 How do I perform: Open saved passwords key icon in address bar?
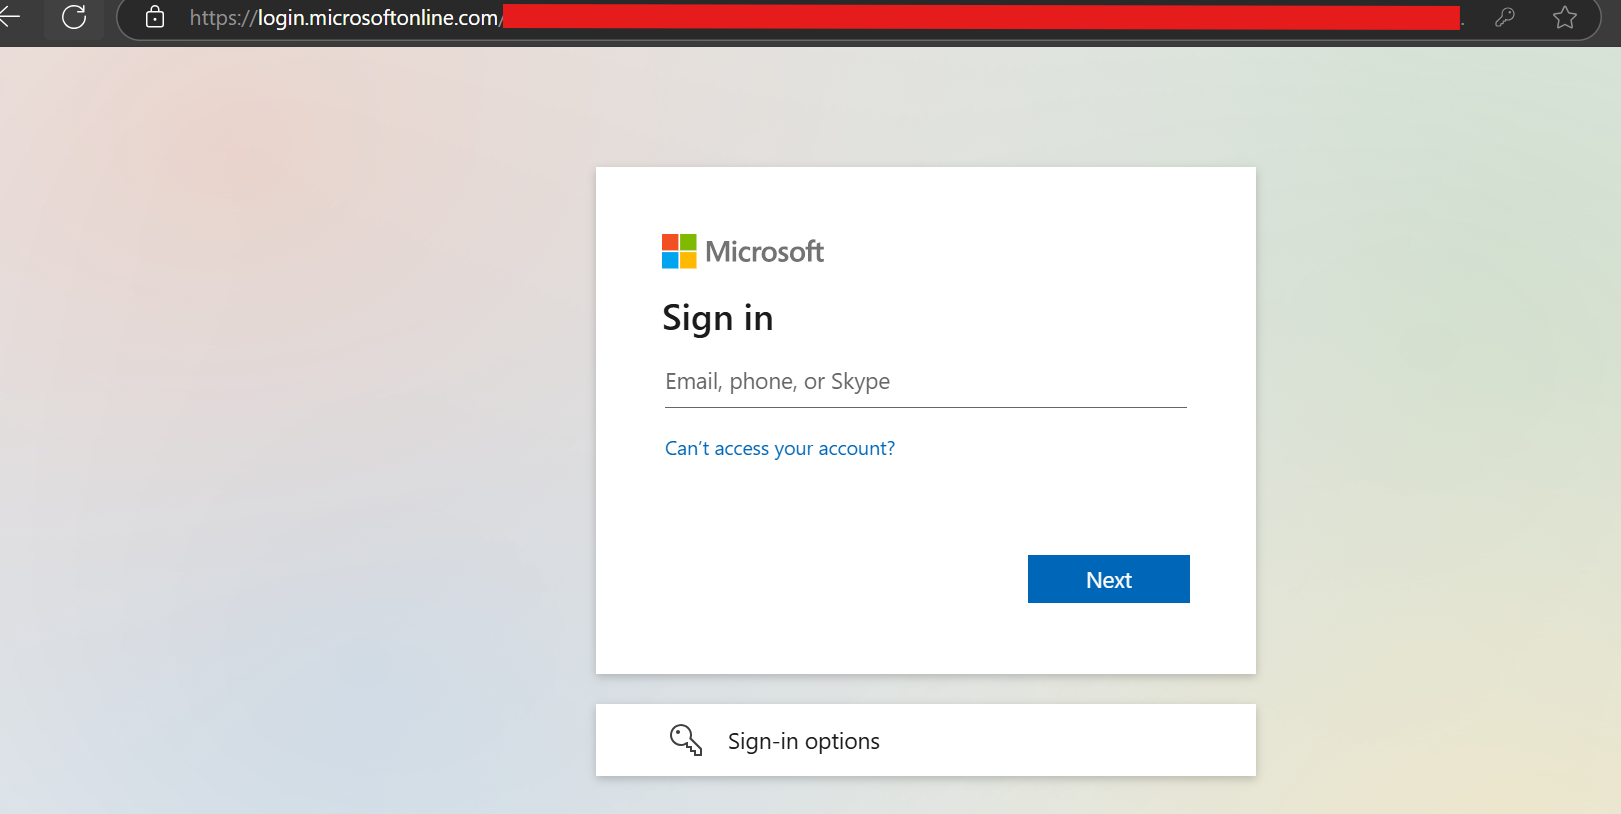(x=1505, y=17)
